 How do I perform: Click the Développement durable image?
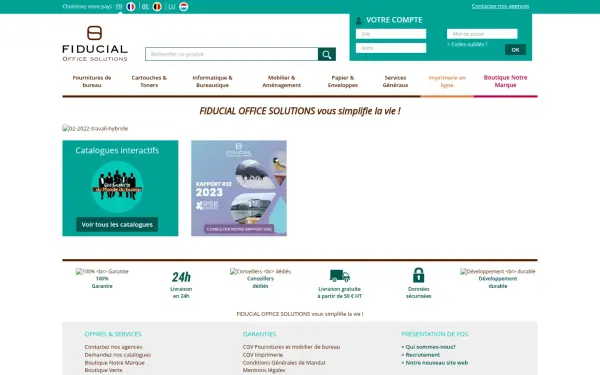(497, 271)
